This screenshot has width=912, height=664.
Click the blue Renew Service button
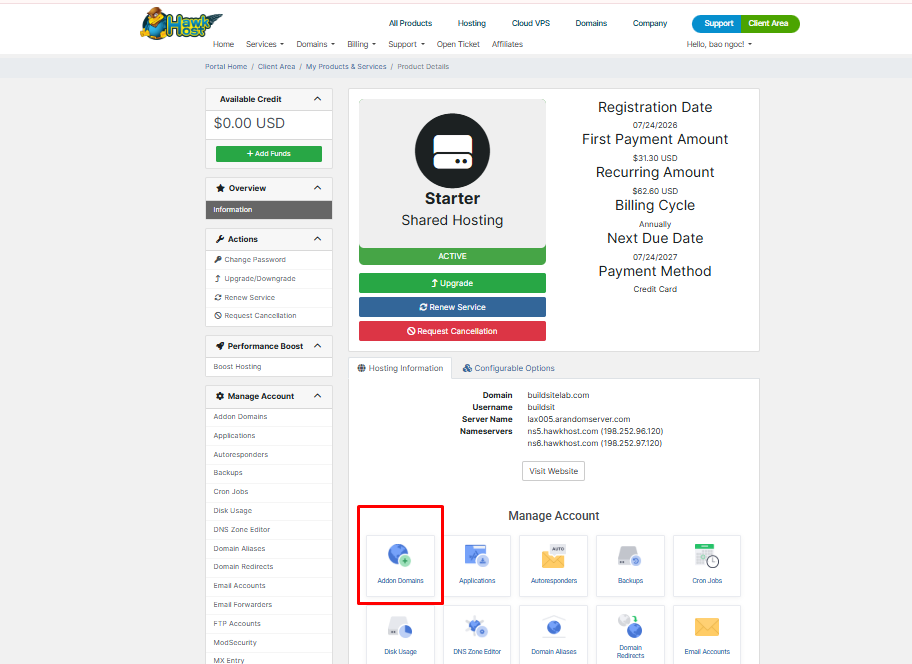(452, 307)
